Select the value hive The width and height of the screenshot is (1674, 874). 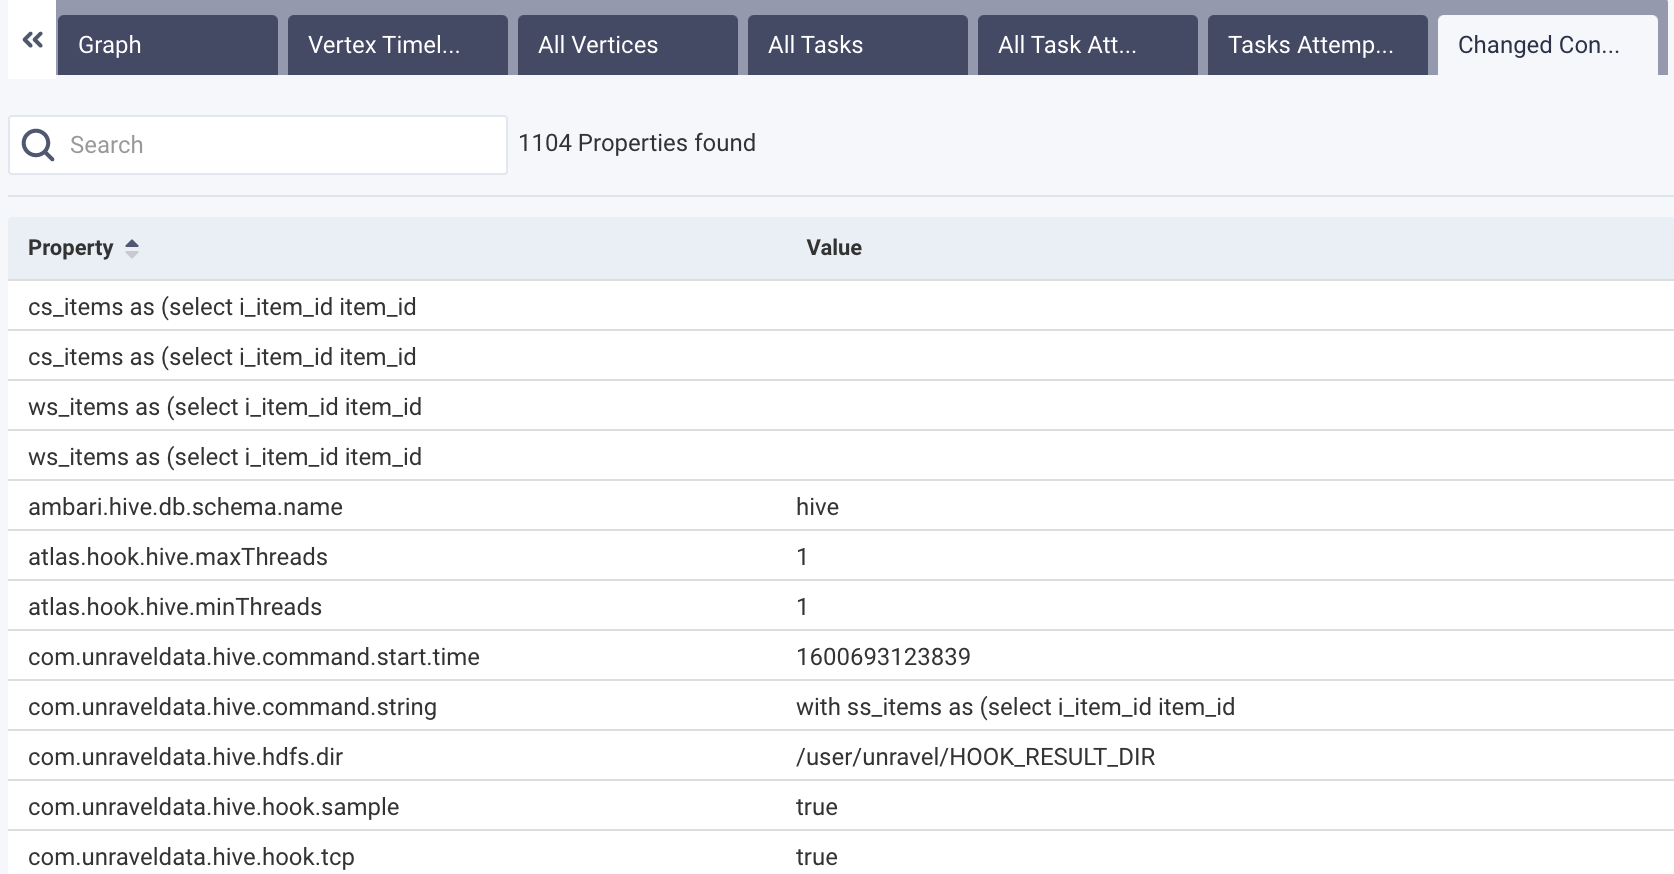coord(817,507)
